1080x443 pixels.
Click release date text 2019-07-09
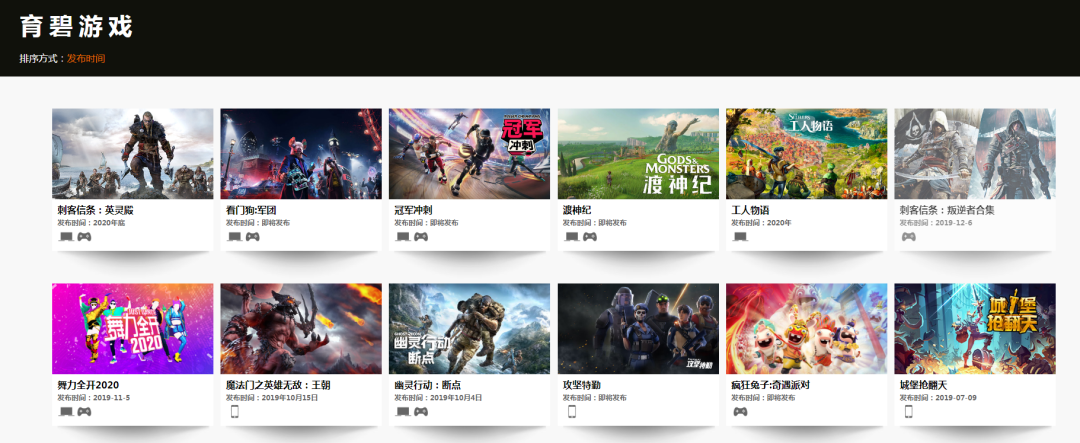(956, 398)
